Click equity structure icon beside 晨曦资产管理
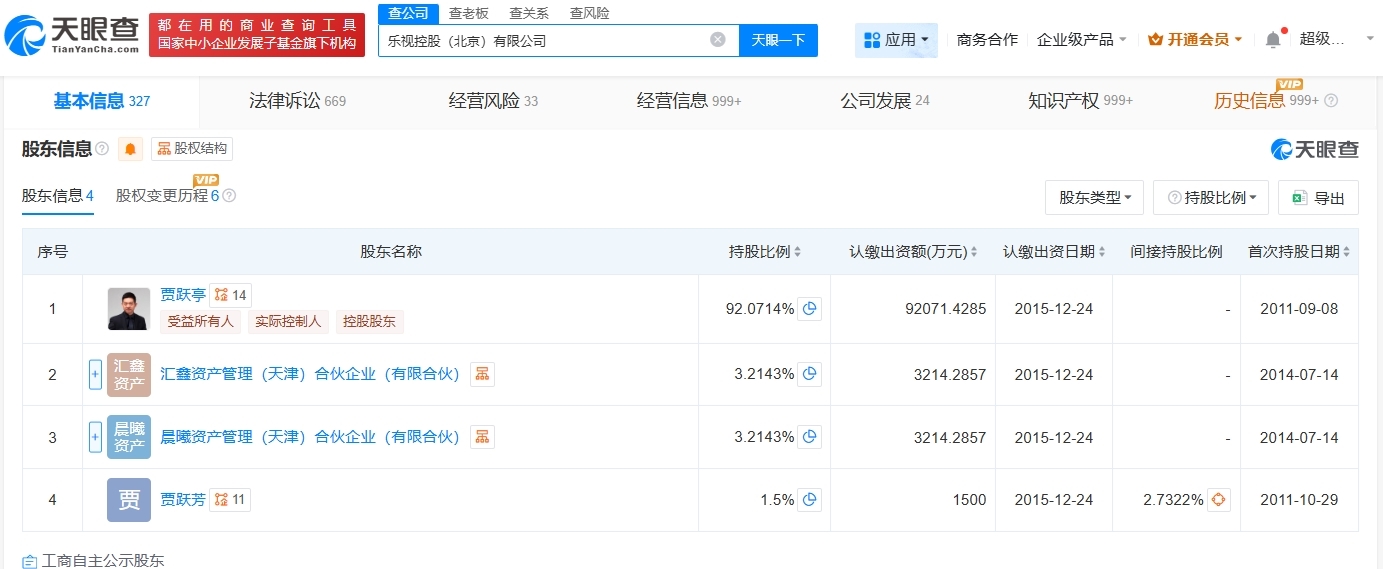Screen dimensions: 1383x569 point(482,437)
